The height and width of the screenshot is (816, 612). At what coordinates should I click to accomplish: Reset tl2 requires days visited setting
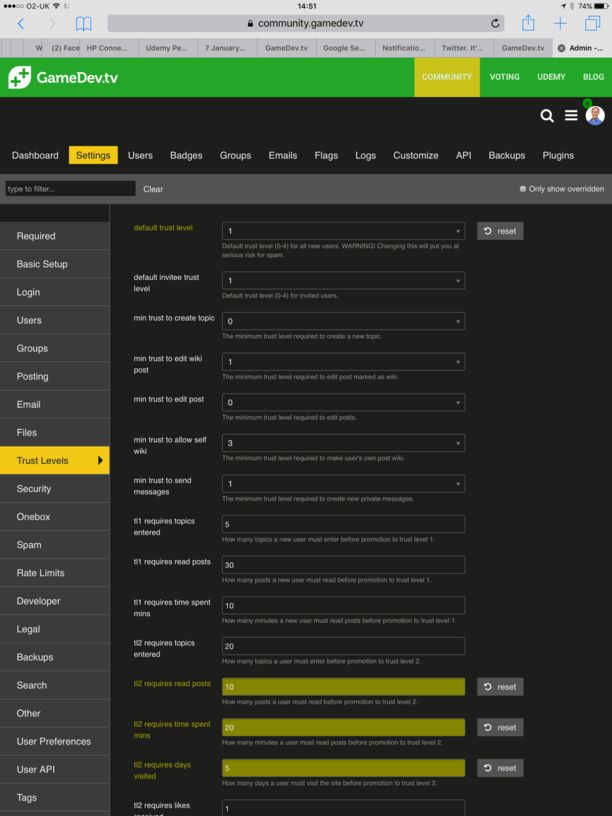pyautogui.click(x=500, y=768)
